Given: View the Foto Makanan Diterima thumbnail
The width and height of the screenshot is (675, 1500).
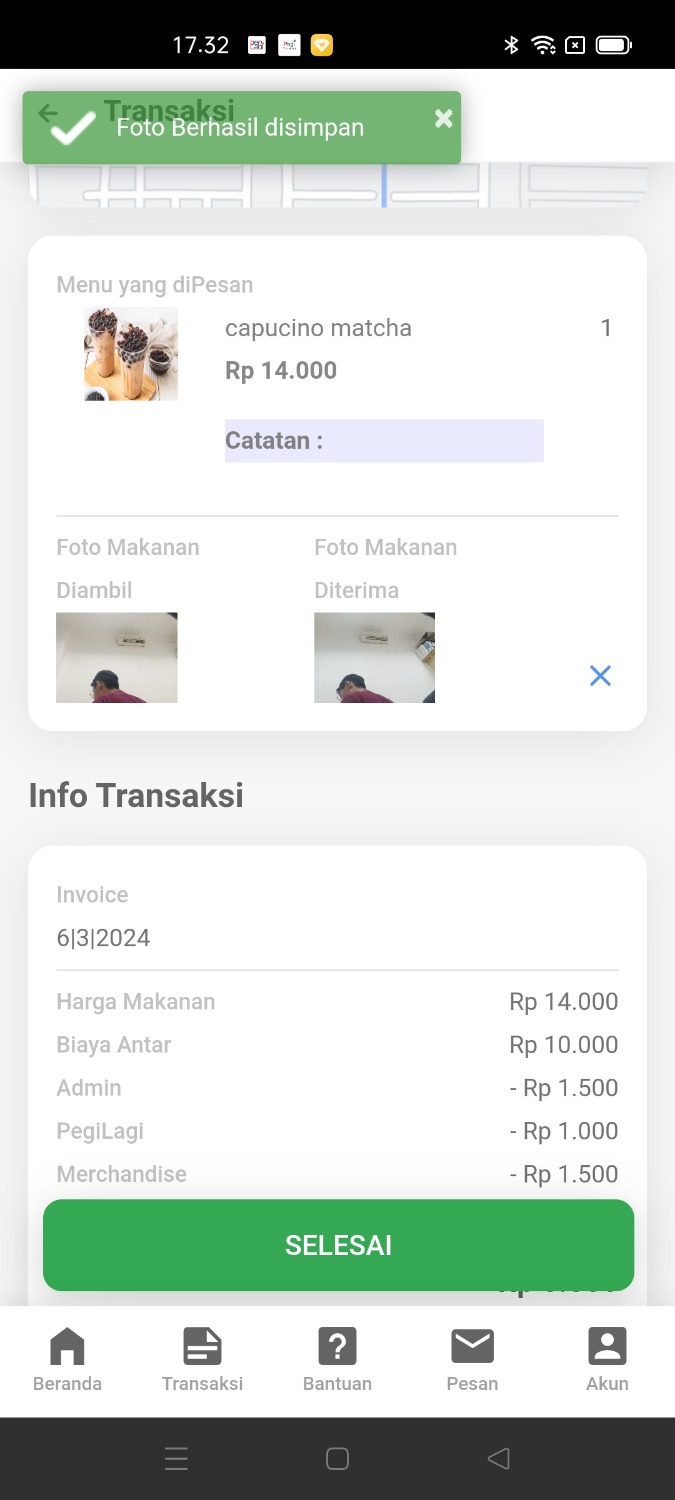Looking at the screenshot, I should point(374,658).
